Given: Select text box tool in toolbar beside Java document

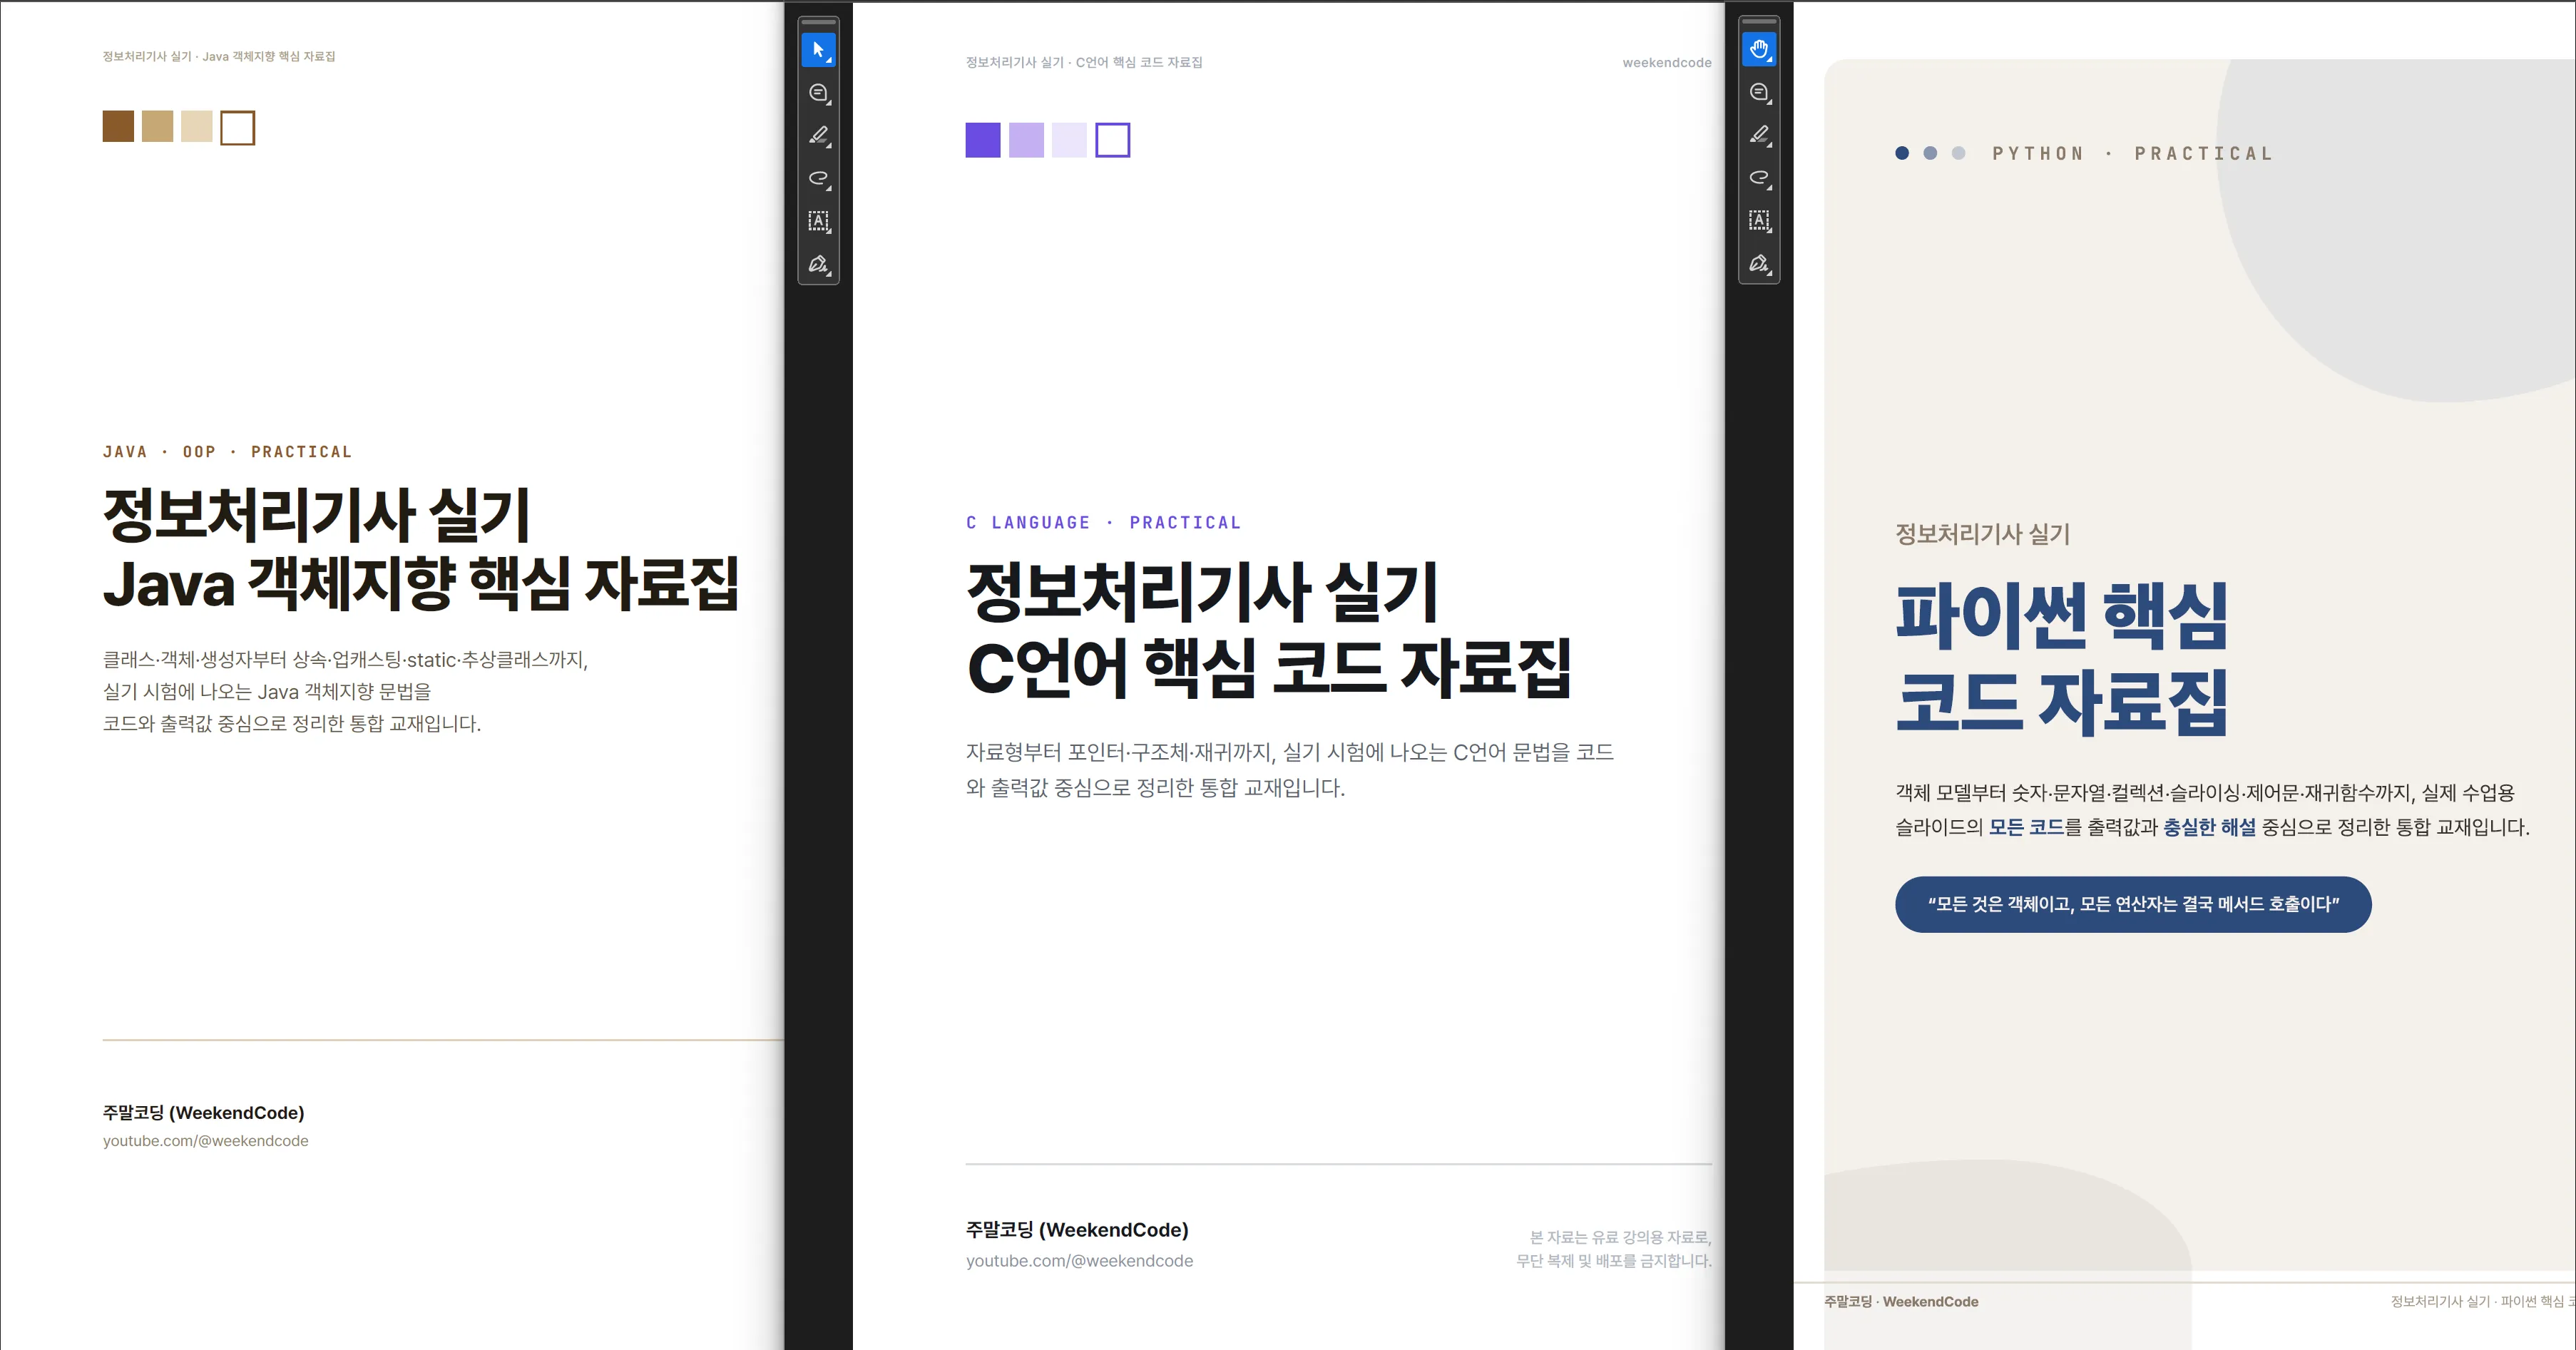Looking at the screenshot, I should click(x=818, y=221).
